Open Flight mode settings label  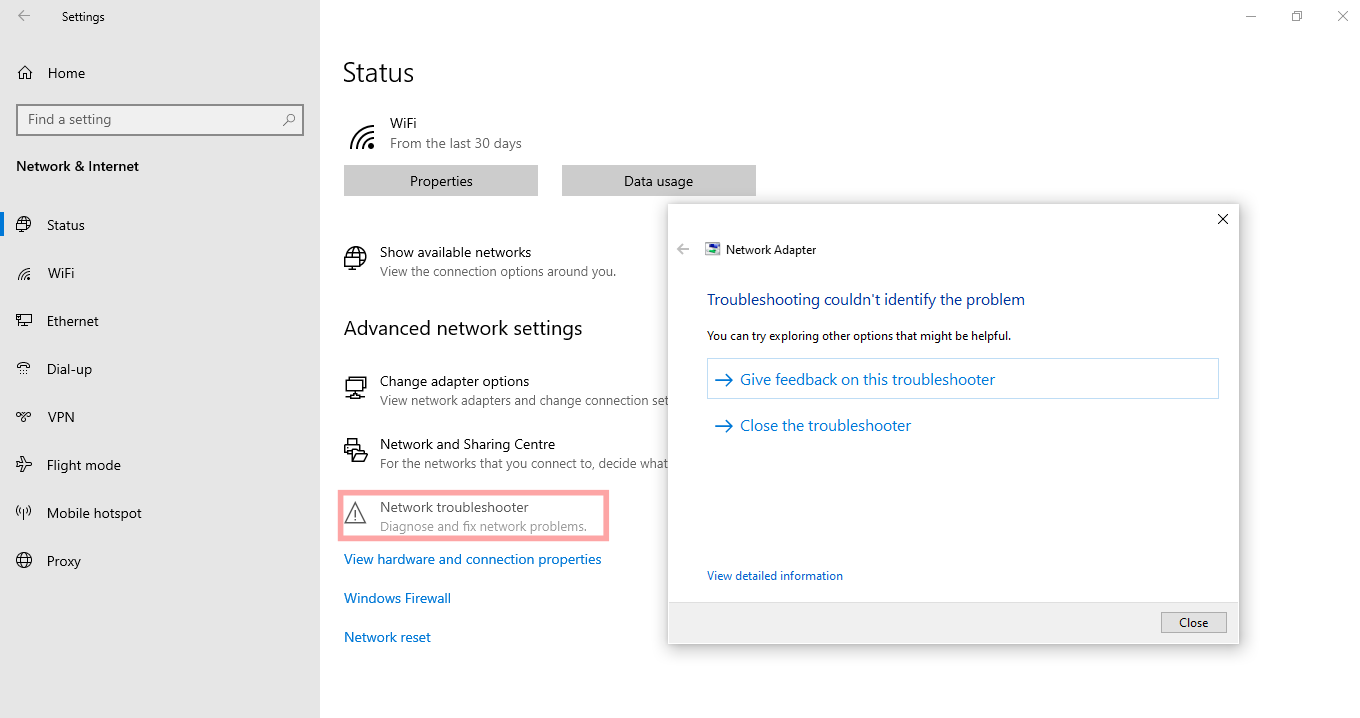point(84,465)
